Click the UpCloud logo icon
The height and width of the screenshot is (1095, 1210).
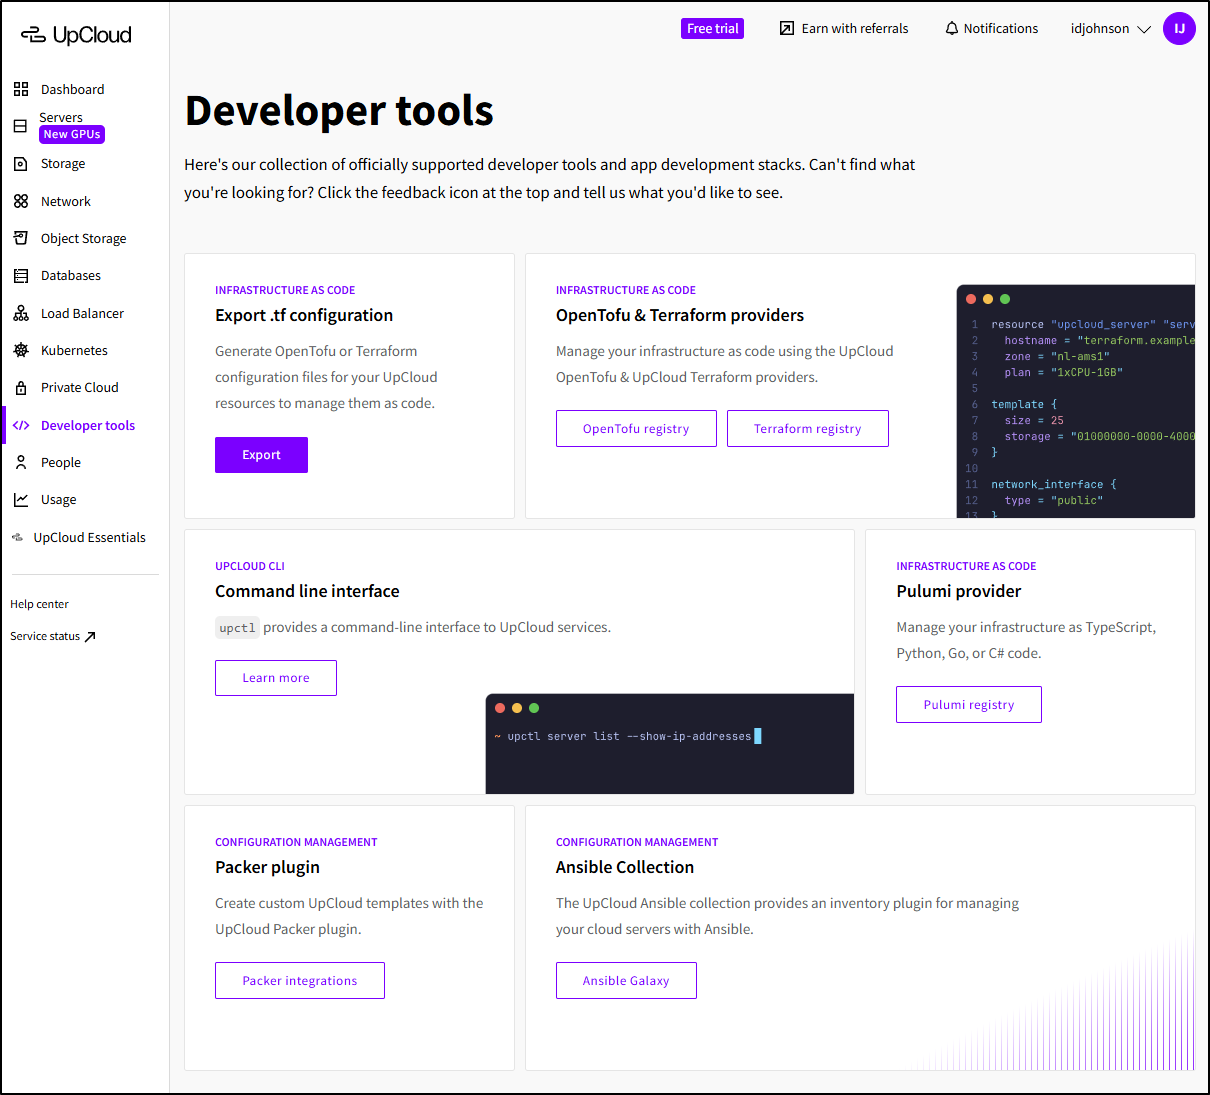(x=34, y=35)
